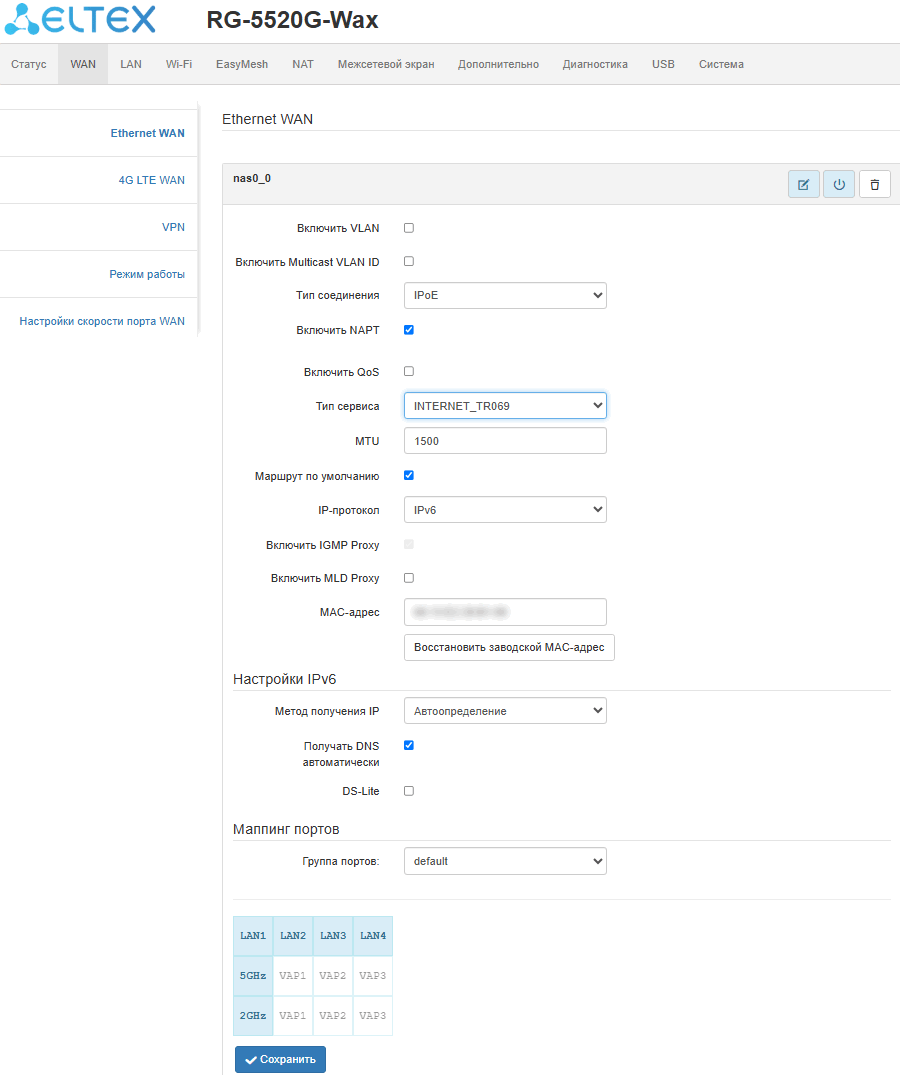This screenshot has height=1075, width=900.
Task: Open the 4G LTE WAN sidebar link
Action: point(151,181)
